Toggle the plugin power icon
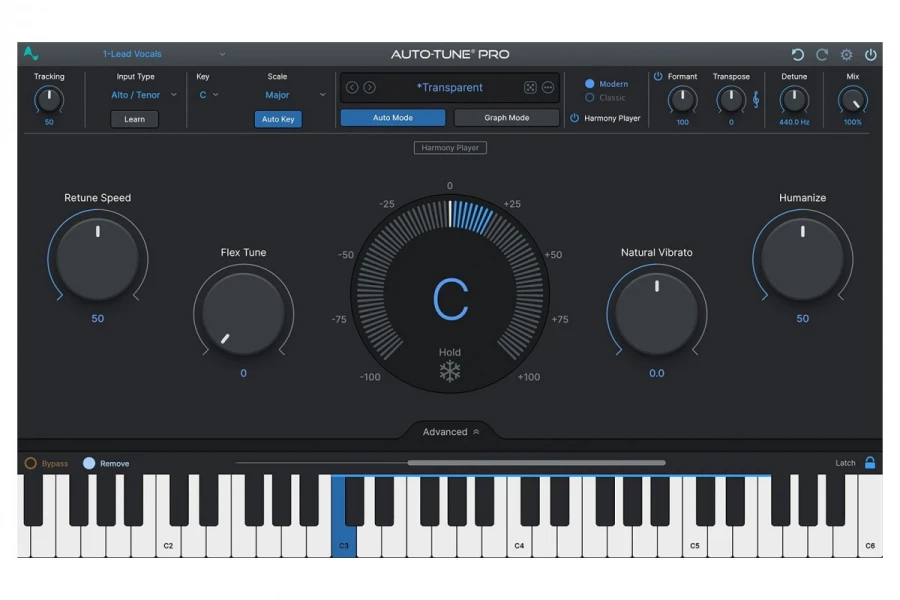The image size is (900, 600). coord(871,55)
